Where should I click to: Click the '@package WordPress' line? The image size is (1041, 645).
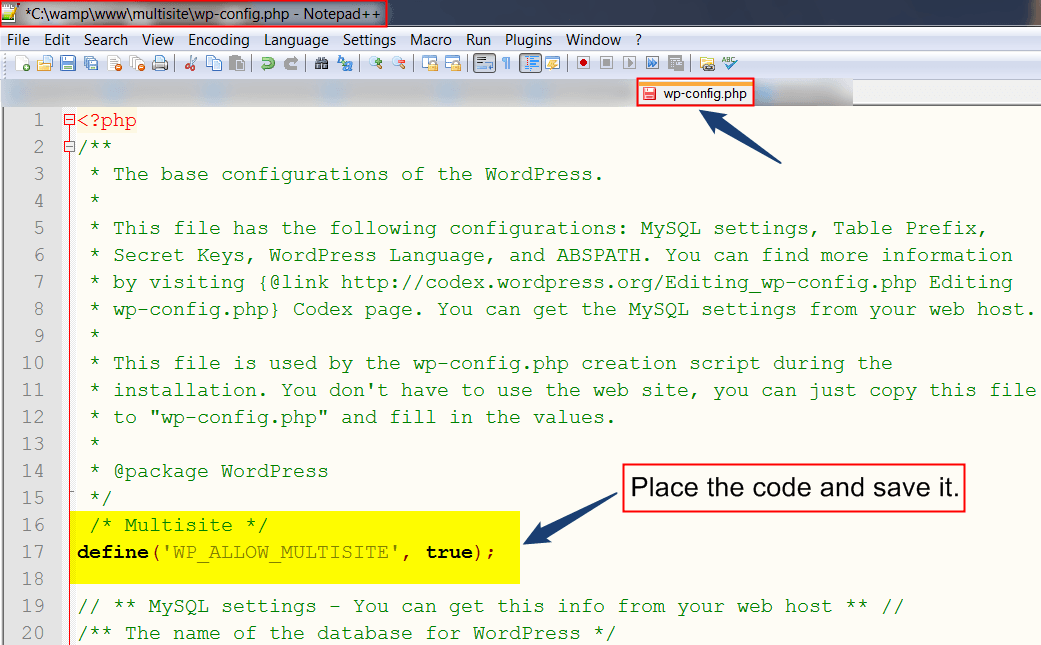pos(221,472)
